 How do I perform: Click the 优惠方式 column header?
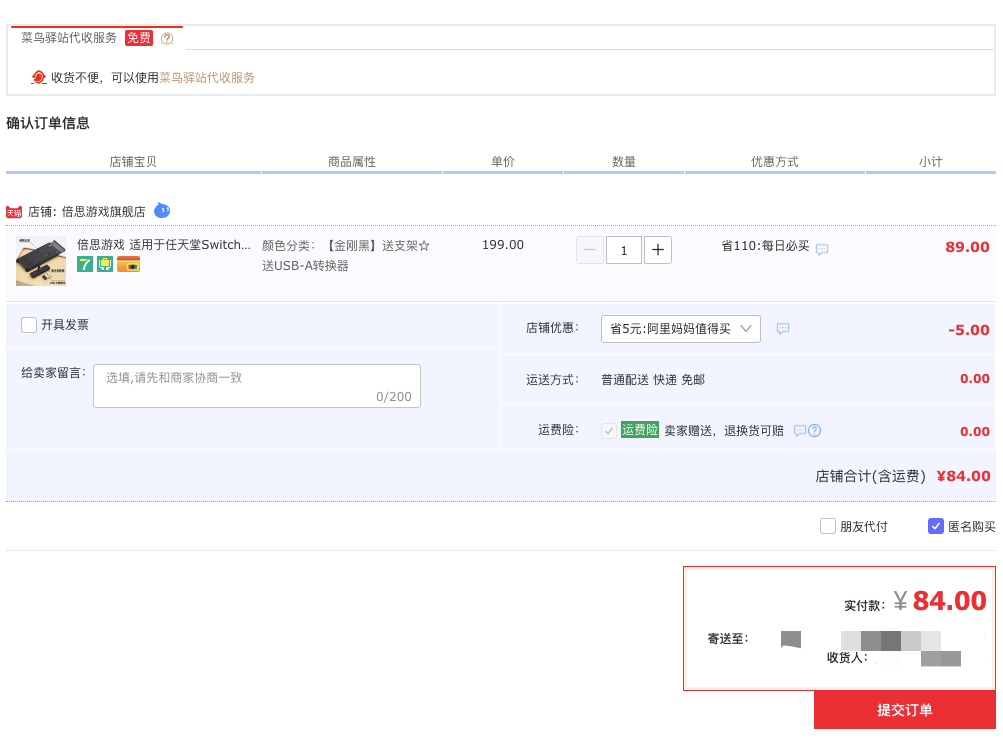[x=775, y=162]
